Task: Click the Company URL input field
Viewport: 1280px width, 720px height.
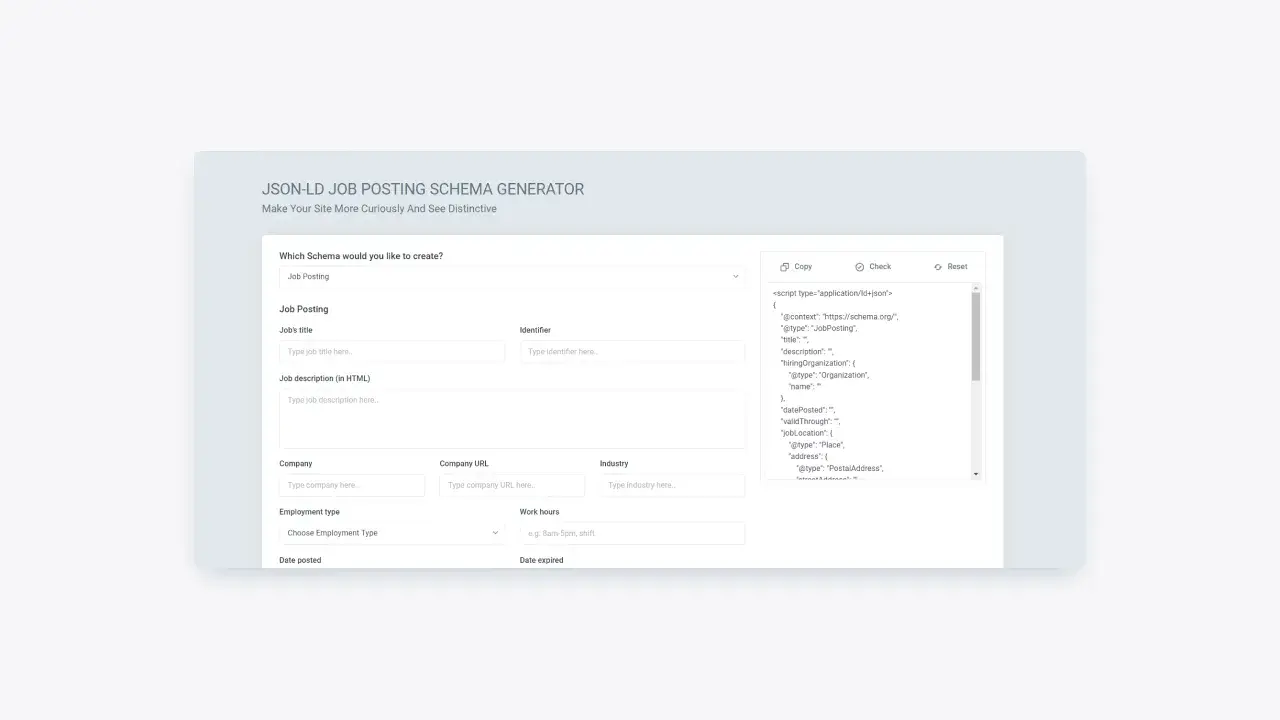Action: coord(512,485)
